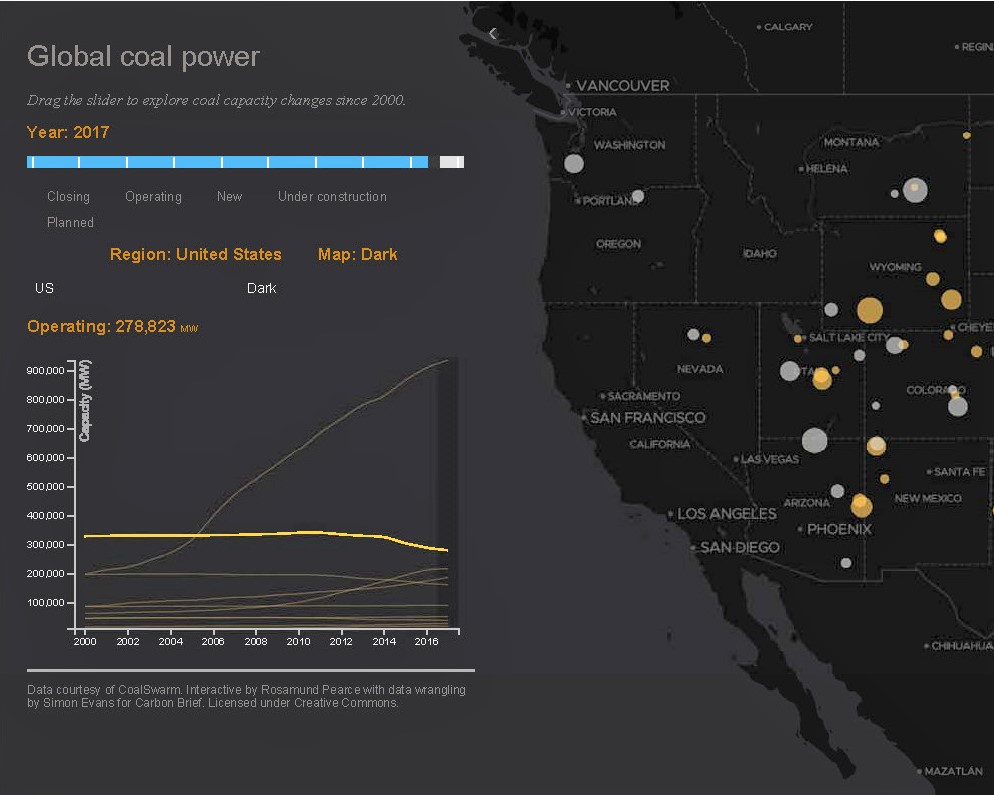Click the 2016 label on the year axis
Screen dimensions: 994x795
click(x=426, y=641)
